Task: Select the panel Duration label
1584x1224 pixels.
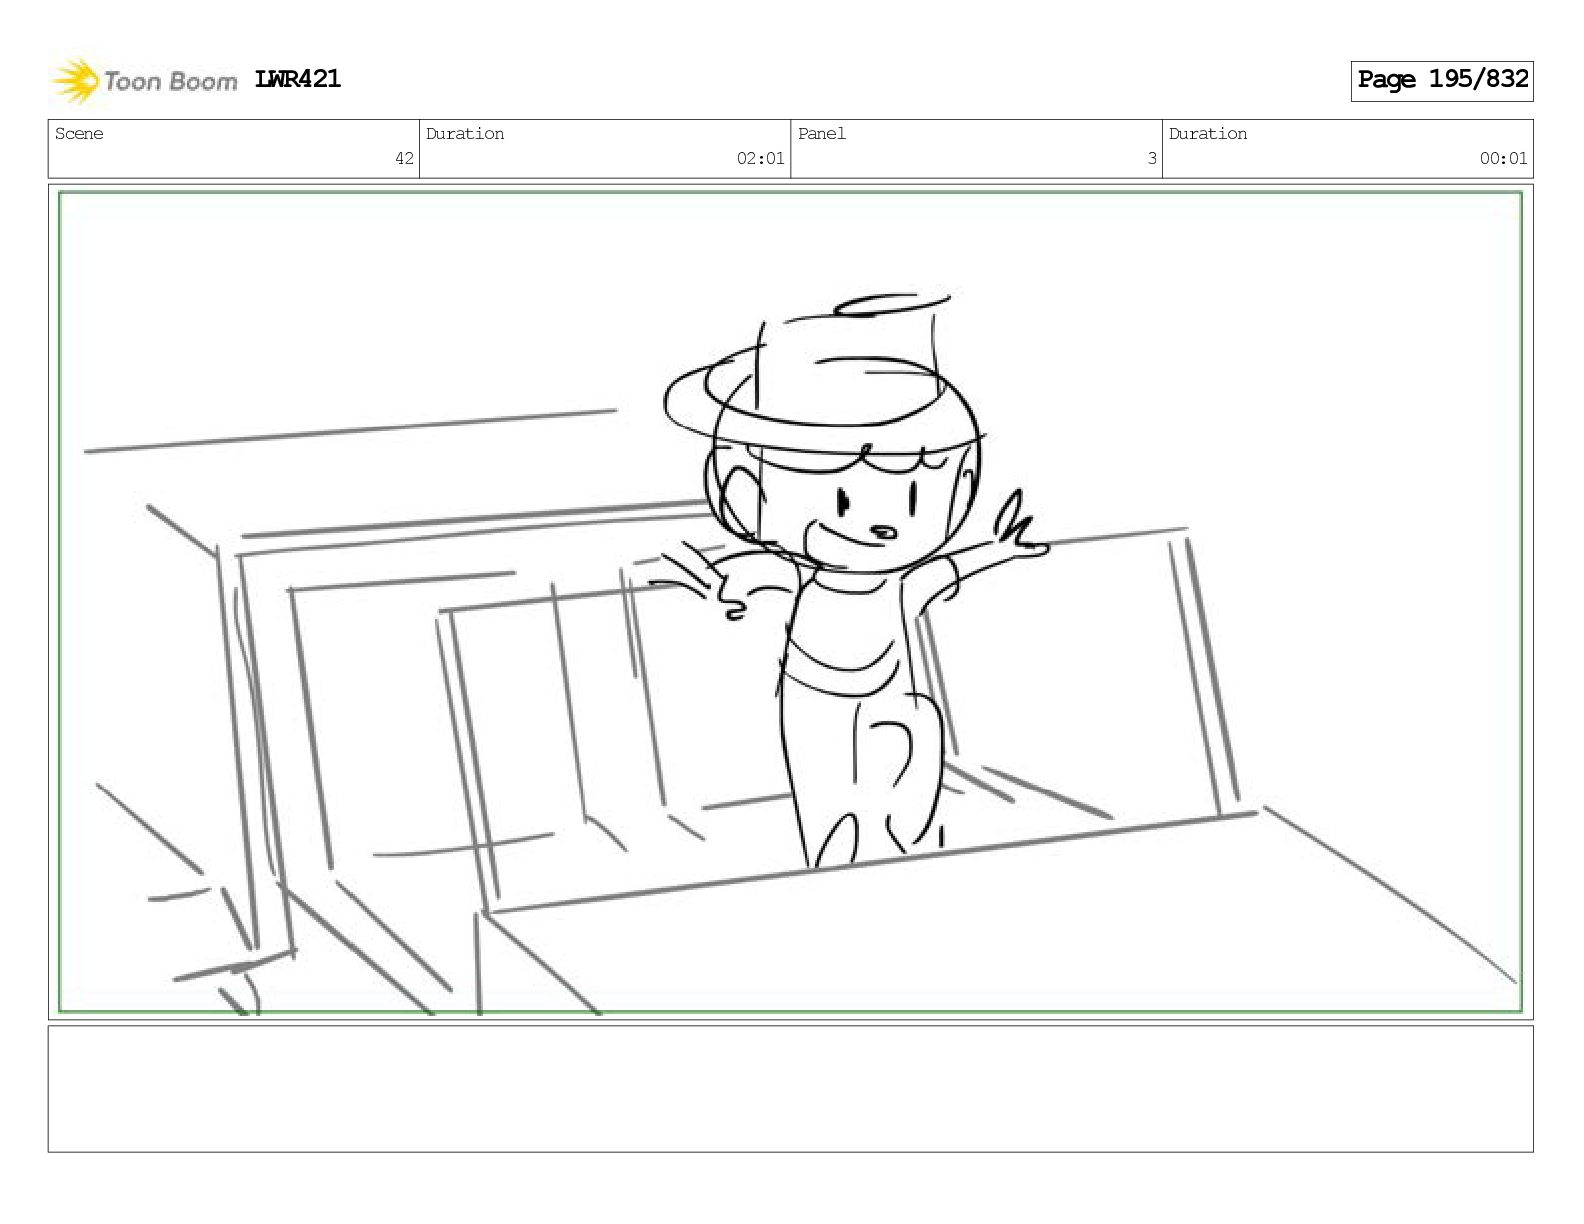Action: click(x=1208, y=134)
